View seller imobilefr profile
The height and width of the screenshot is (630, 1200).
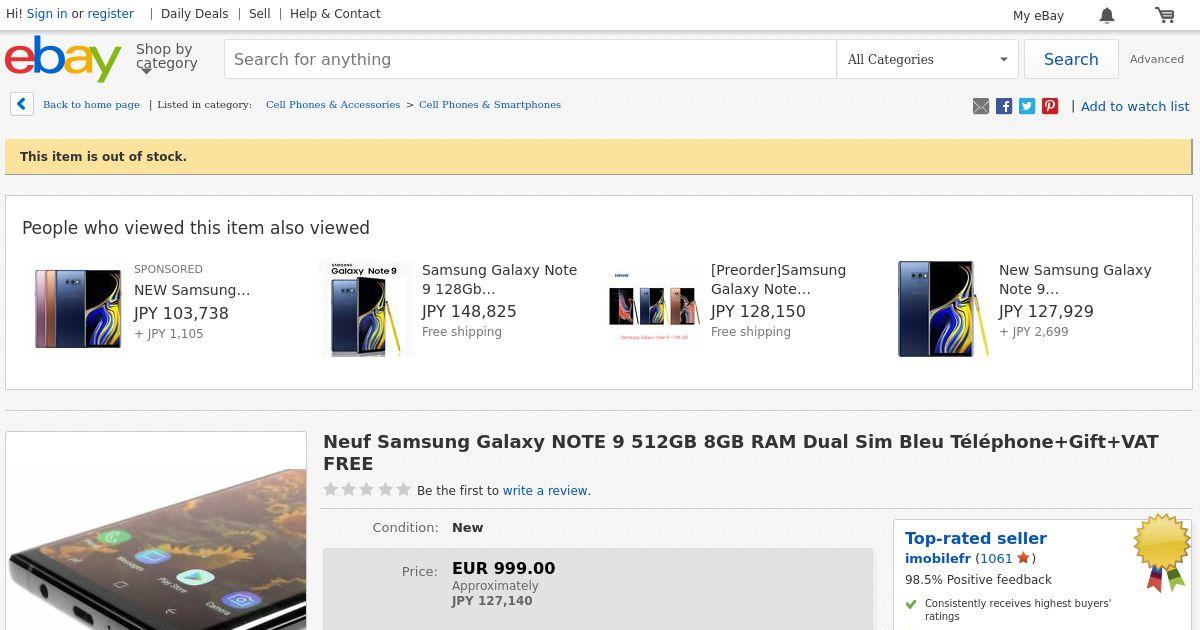938,558
